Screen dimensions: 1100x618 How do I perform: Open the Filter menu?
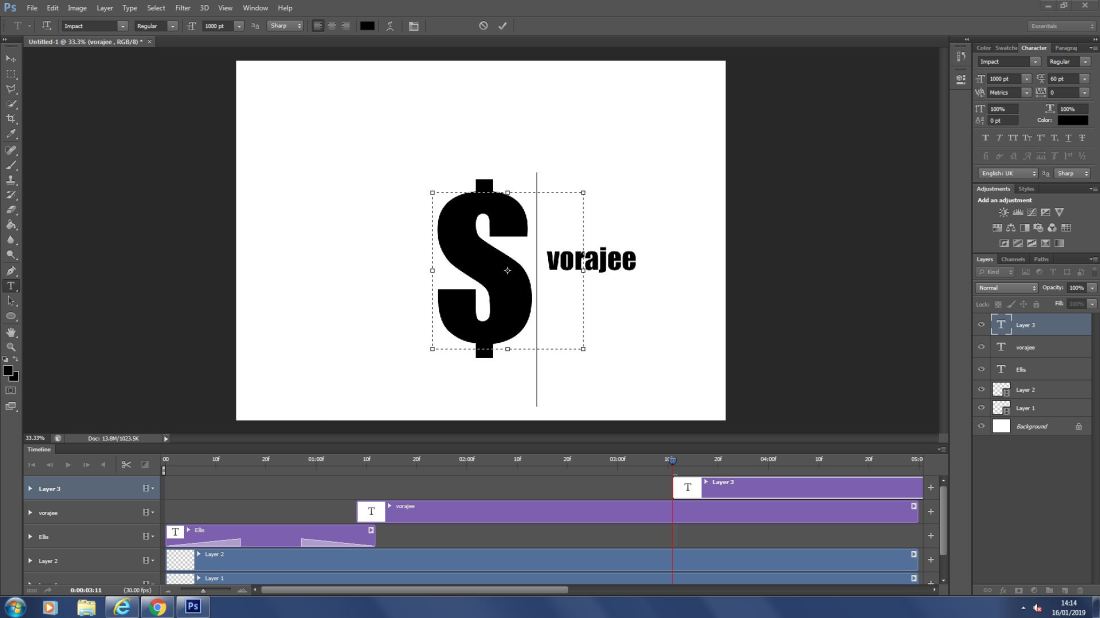pyautogui.click(x=182, y=7)
